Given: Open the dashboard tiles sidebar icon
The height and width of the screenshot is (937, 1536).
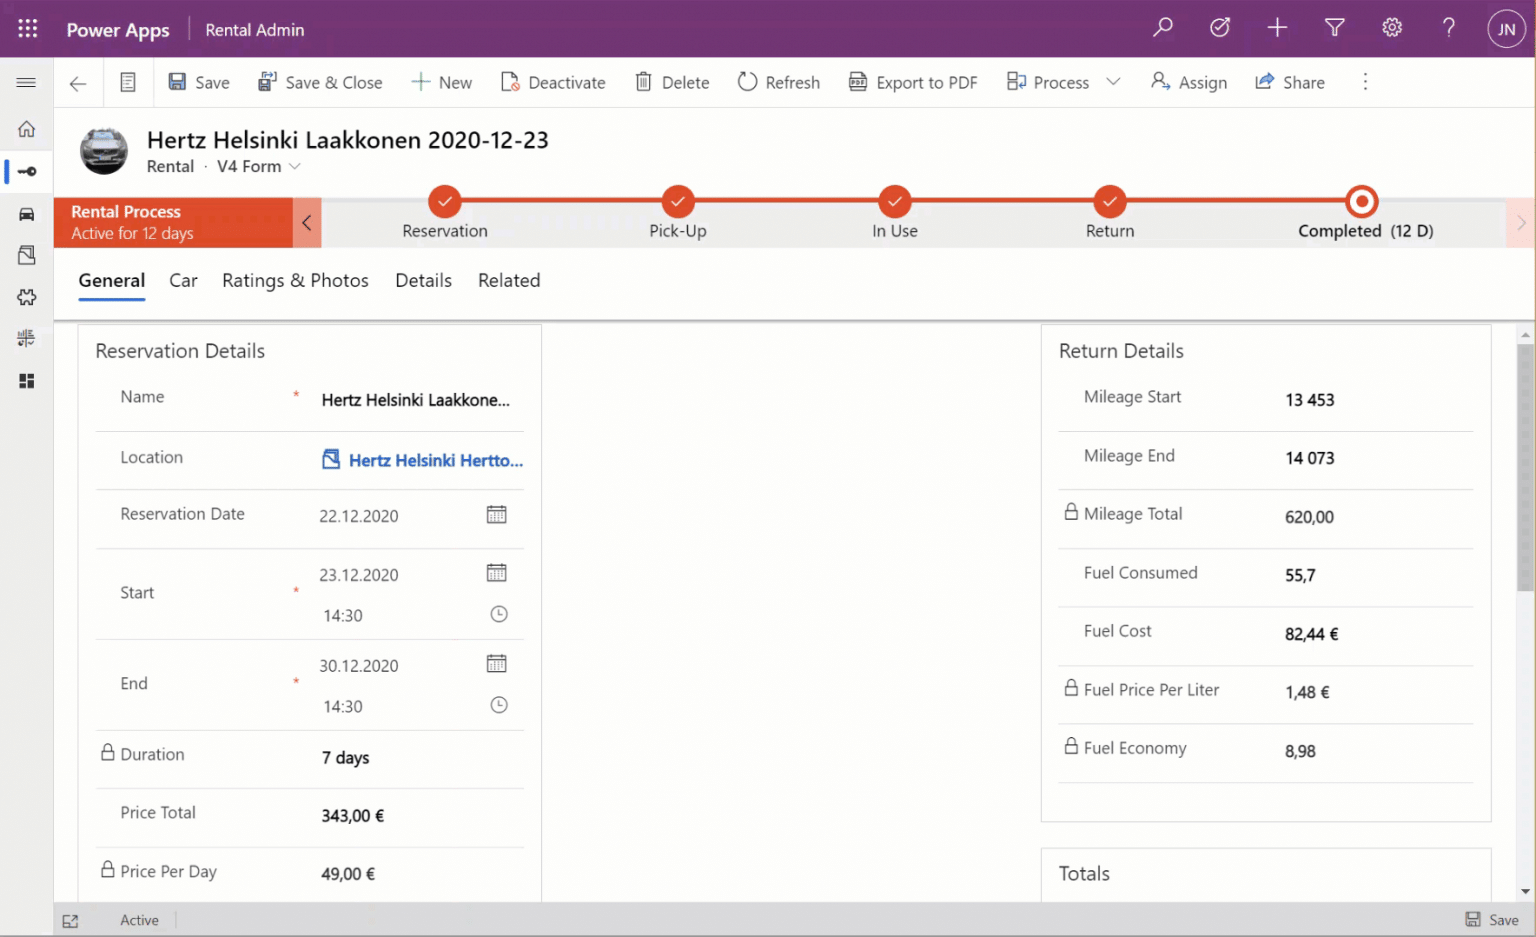Looking at the screenshot, I should 27,381.
